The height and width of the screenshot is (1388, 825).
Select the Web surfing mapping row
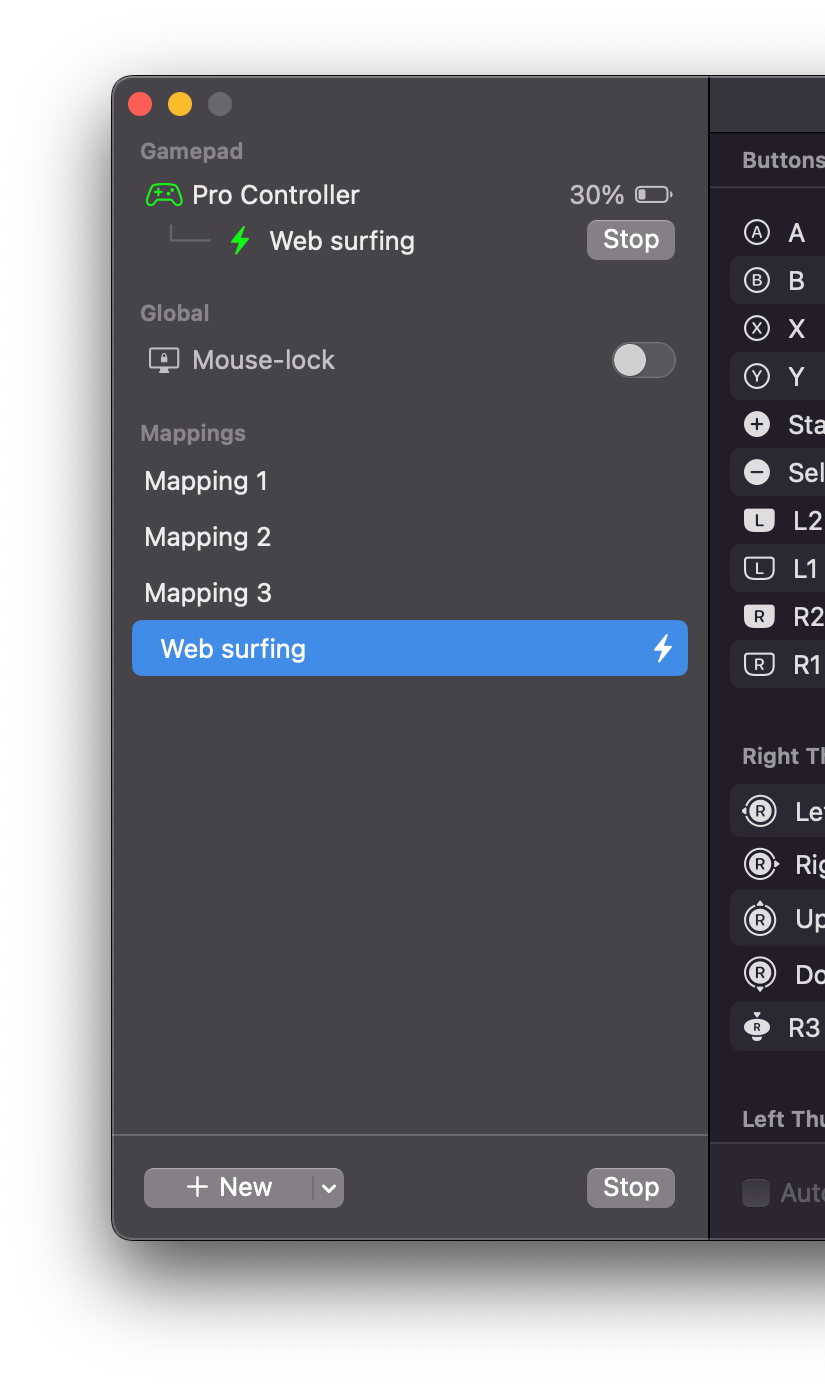pyautogui.click(x=410, y=648)
